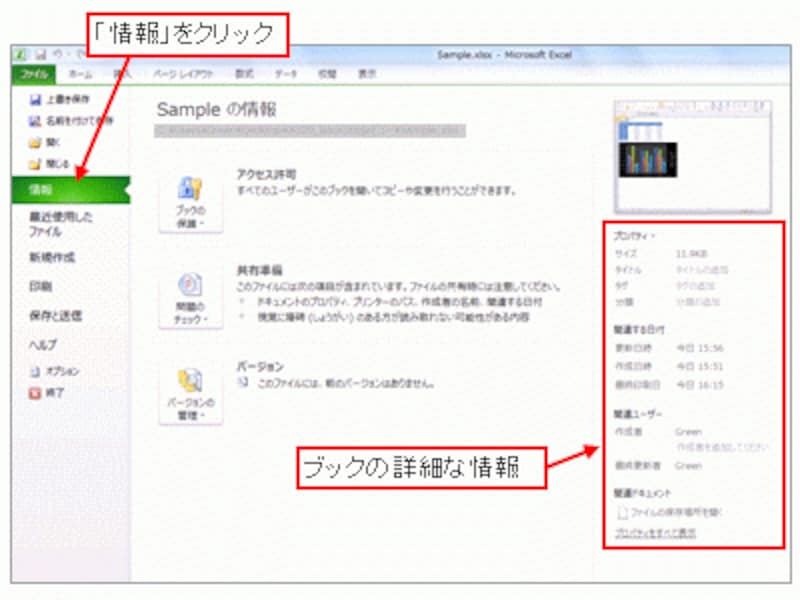800x600 pixels.
Task: Select 新規作成 (New) in backstage menu
Action: click(52, 257)
